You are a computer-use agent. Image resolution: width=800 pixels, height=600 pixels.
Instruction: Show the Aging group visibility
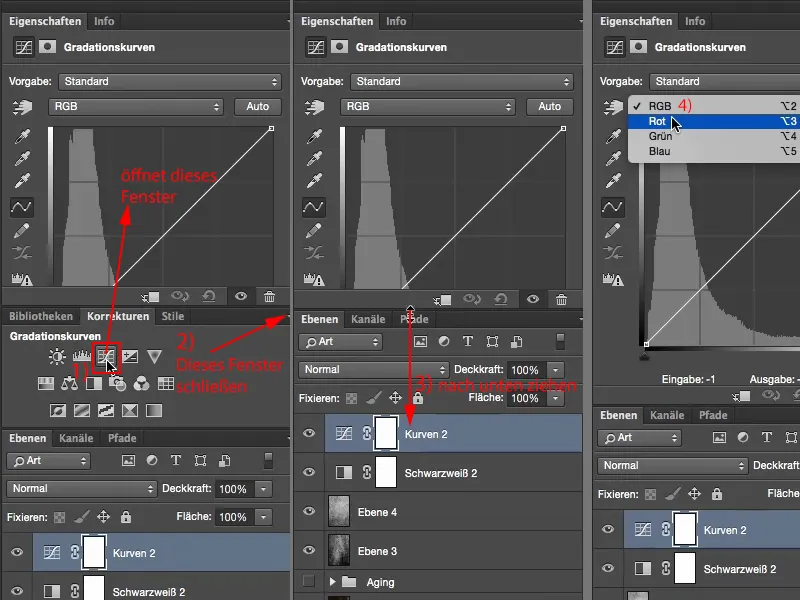click(310, 582)
